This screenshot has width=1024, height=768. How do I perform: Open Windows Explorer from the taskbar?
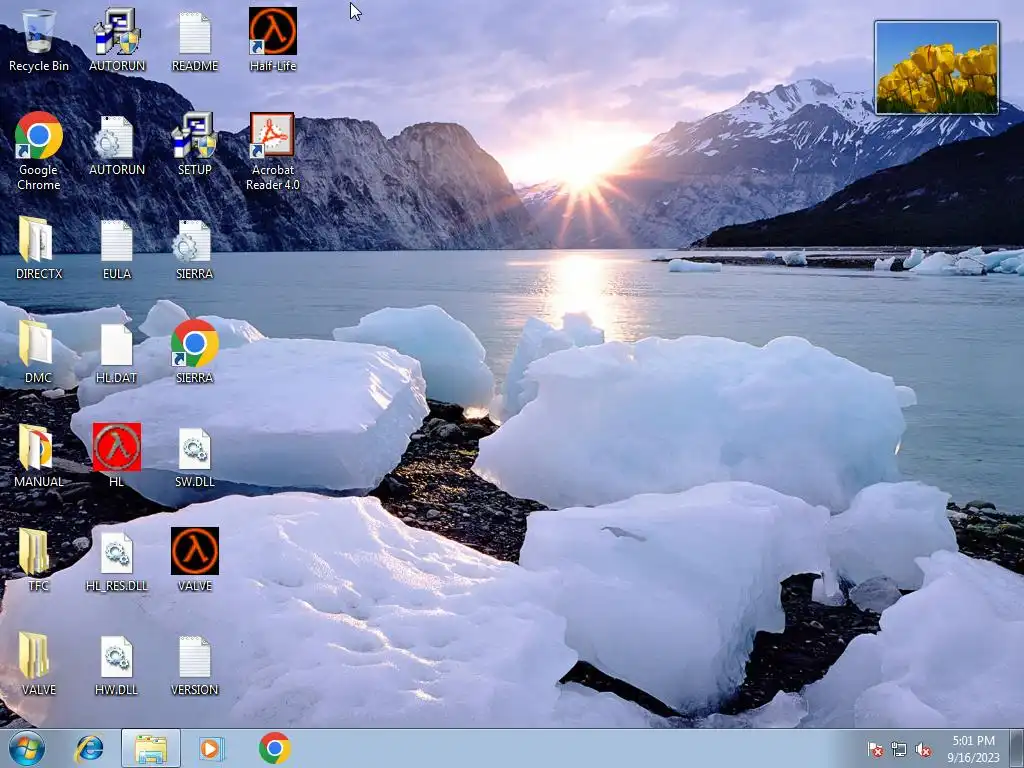tap(151, 748)
